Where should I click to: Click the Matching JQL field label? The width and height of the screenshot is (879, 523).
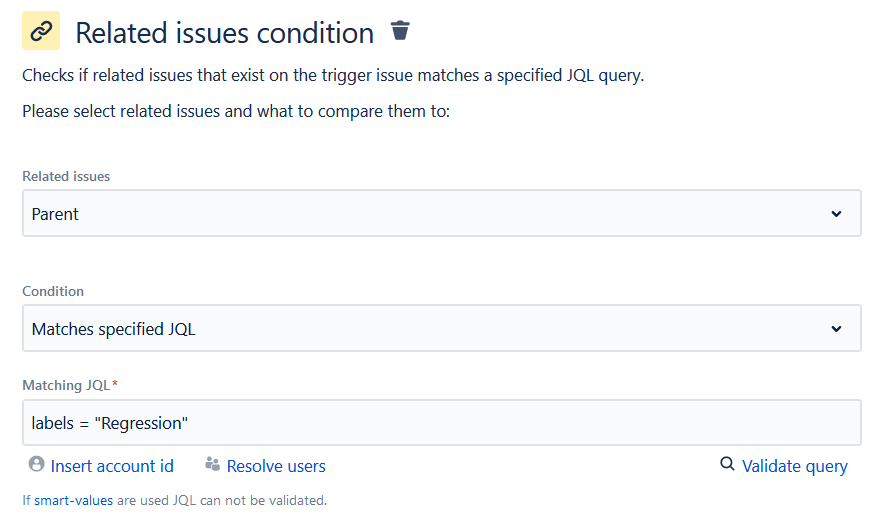pyautogui.click(x=67, y=385)
